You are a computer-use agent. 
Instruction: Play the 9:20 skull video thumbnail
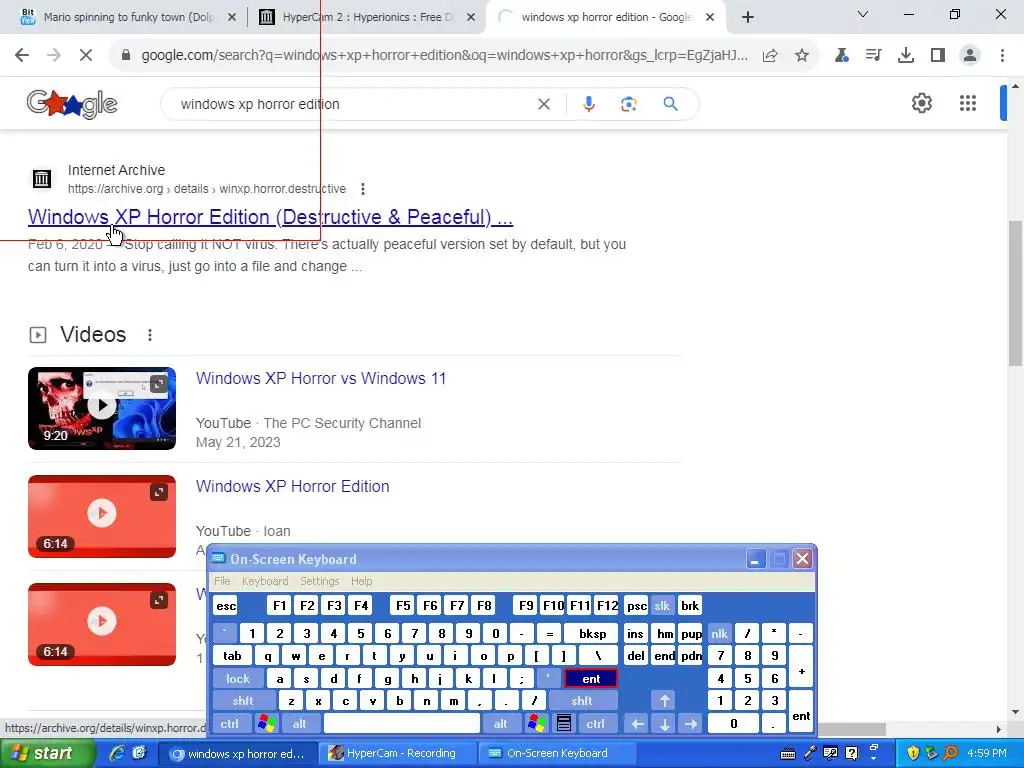(x=102, y=408)
